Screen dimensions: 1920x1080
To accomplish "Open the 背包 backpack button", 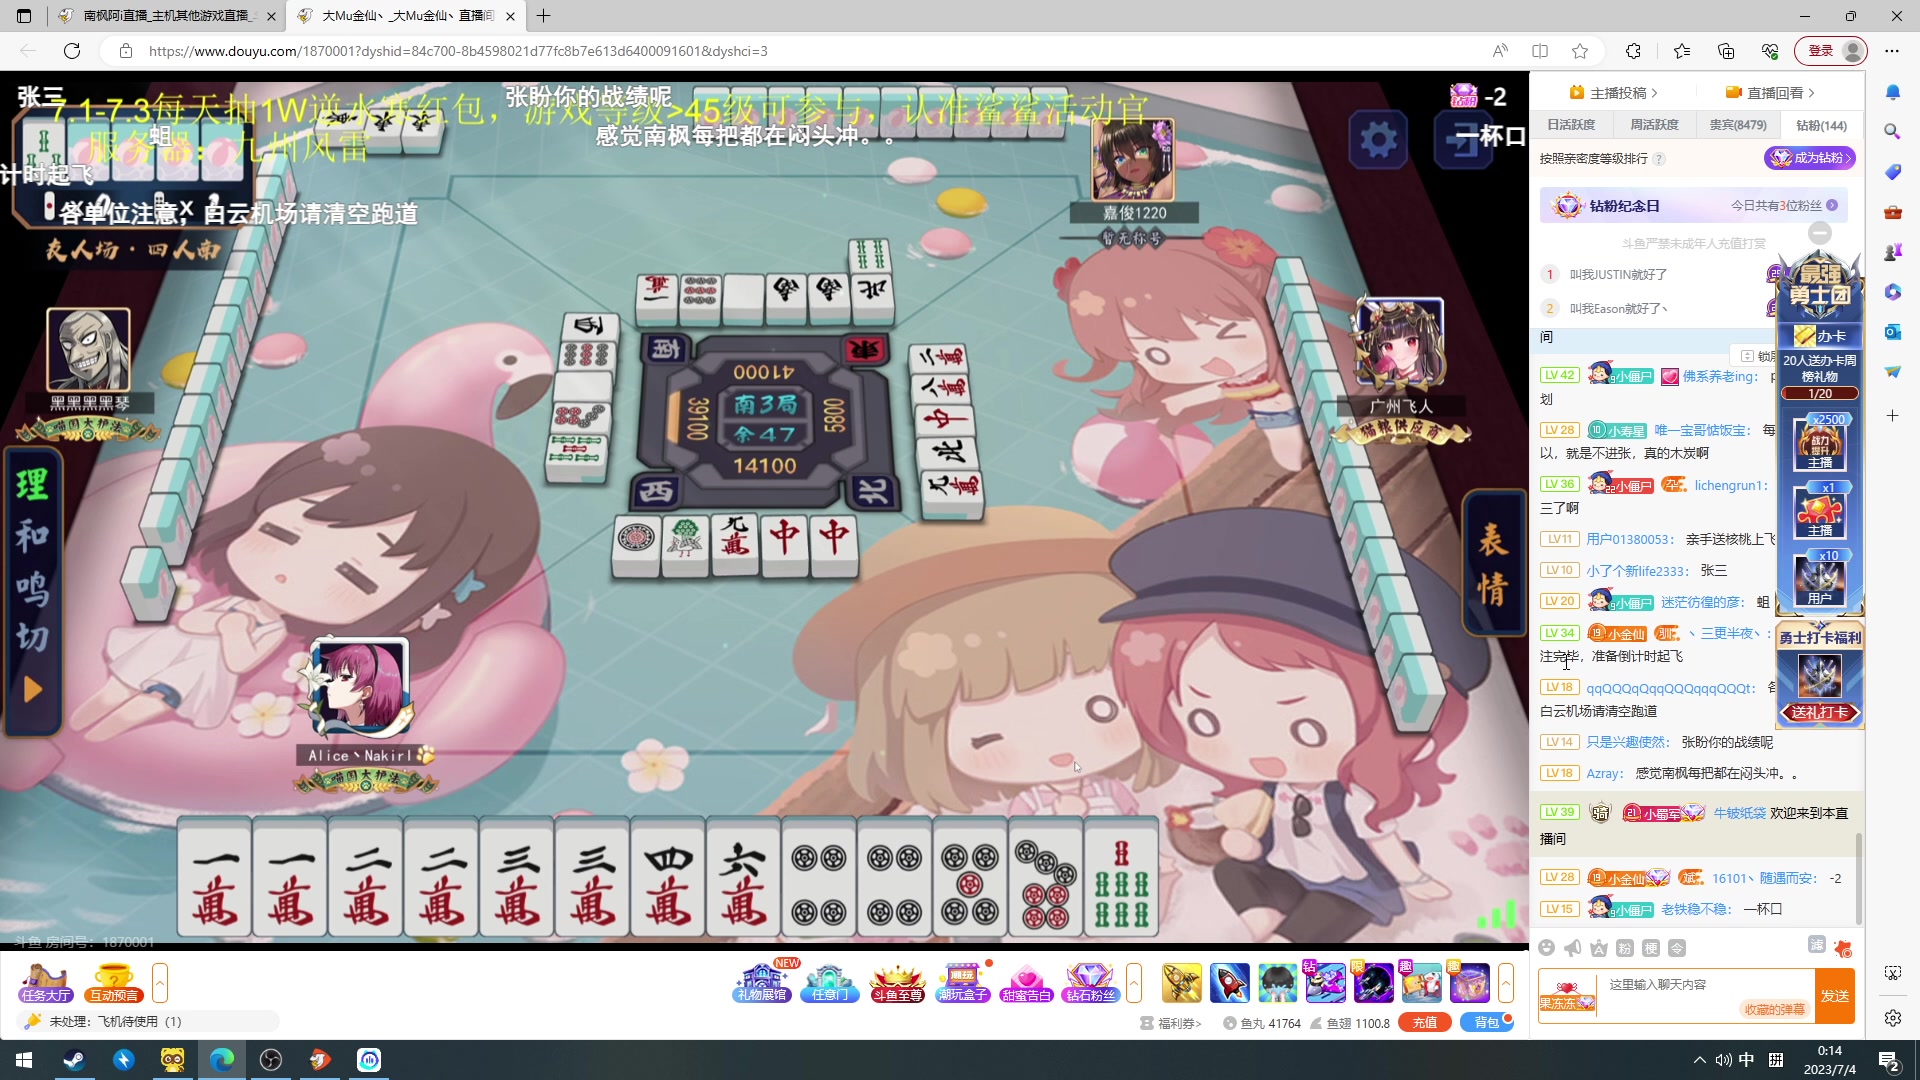I will (x=1487, y=1022).
